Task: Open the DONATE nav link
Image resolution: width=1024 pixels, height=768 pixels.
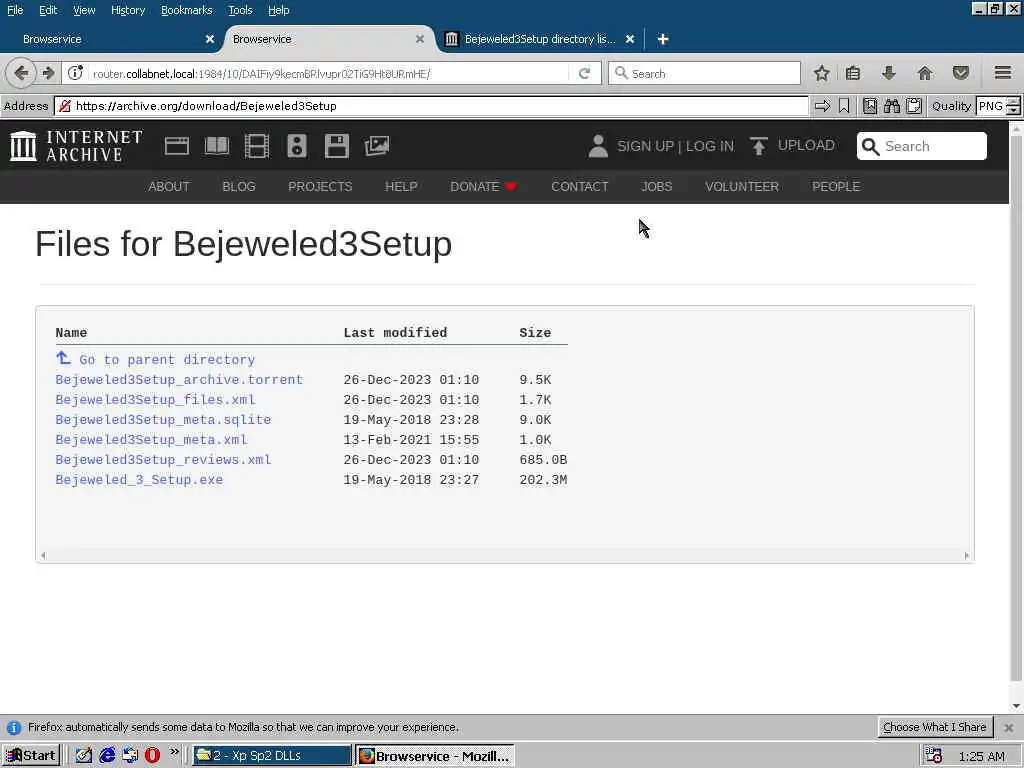Action: tap(483, 187)
